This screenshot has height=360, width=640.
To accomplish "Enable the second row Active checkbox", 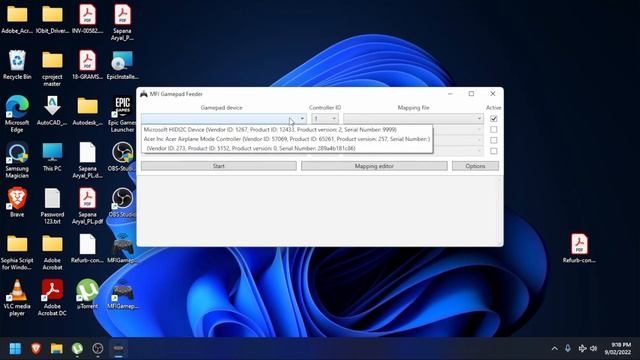I will tap(493, 129).
